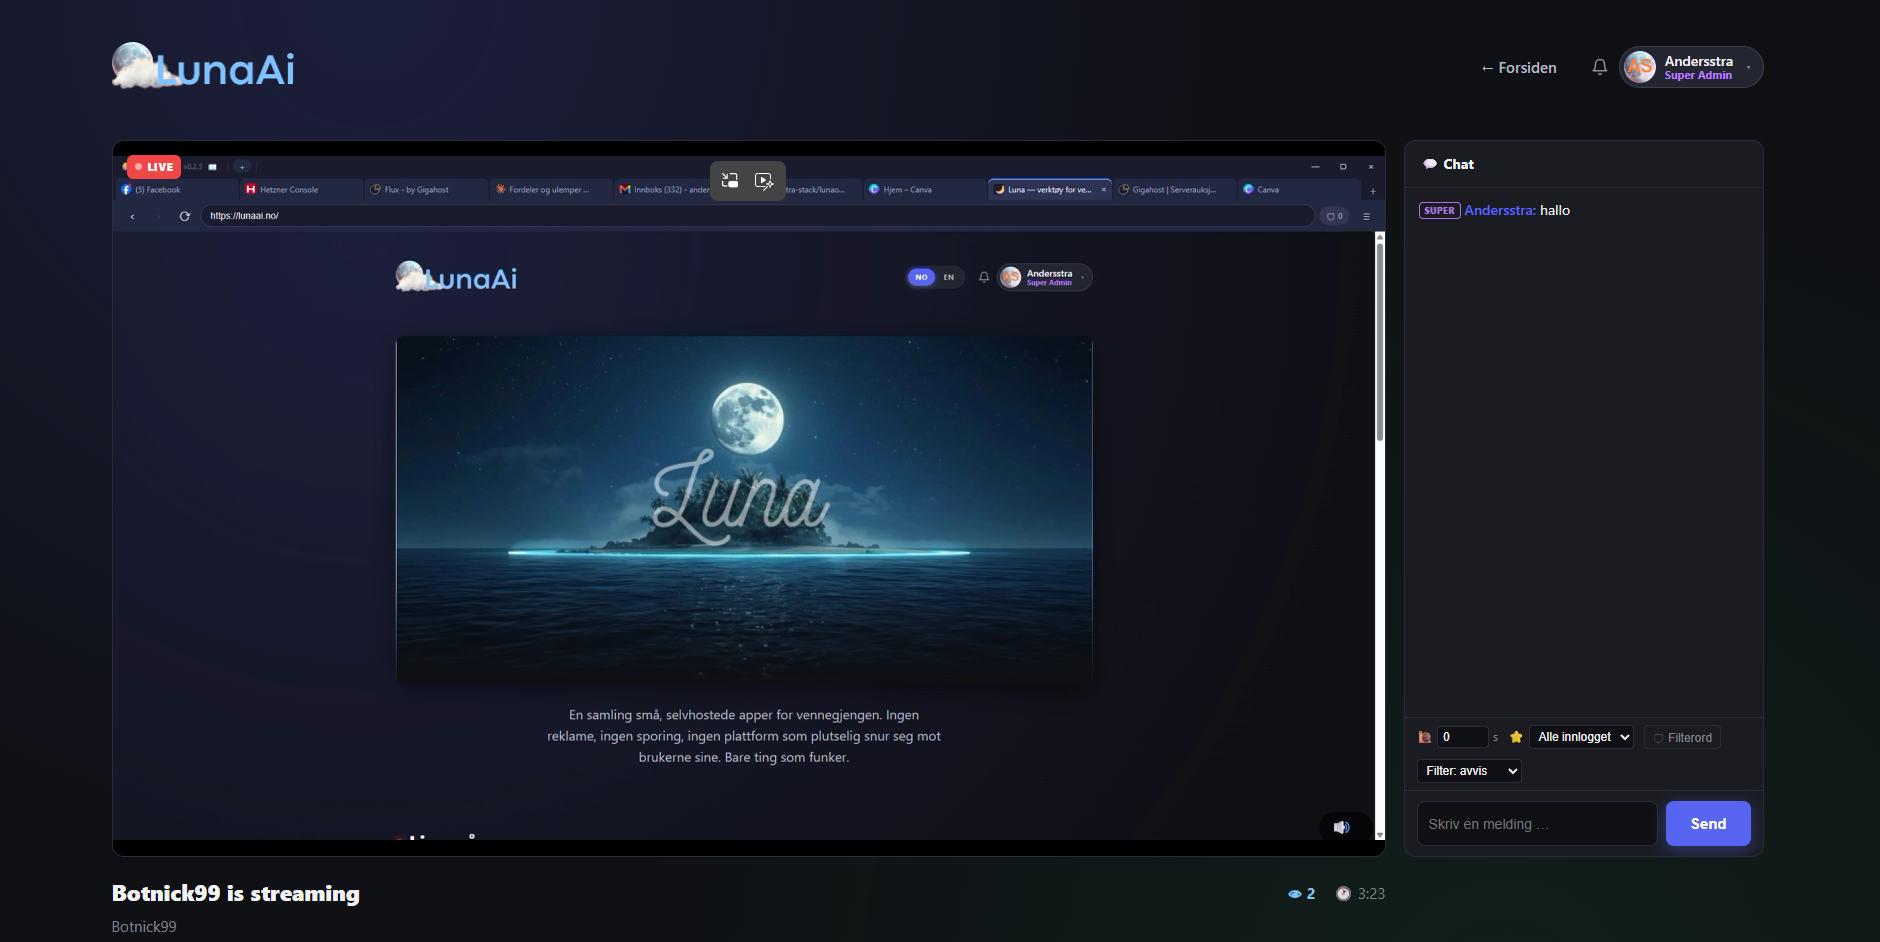Click the viewer count eye icon

tap(1294, 894)
